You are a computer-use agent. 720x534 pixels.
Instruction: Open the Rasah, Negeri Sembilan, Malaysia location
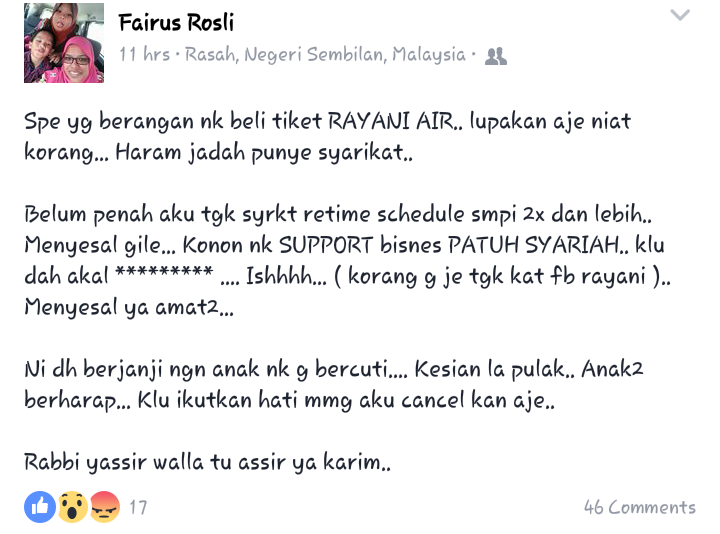pyautogui.click(x=325, y=55)
